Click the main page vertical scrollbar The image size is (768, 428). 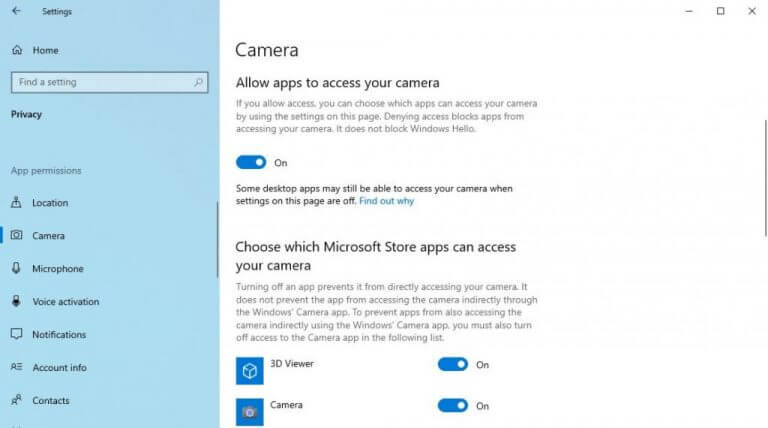coord(766,178)
